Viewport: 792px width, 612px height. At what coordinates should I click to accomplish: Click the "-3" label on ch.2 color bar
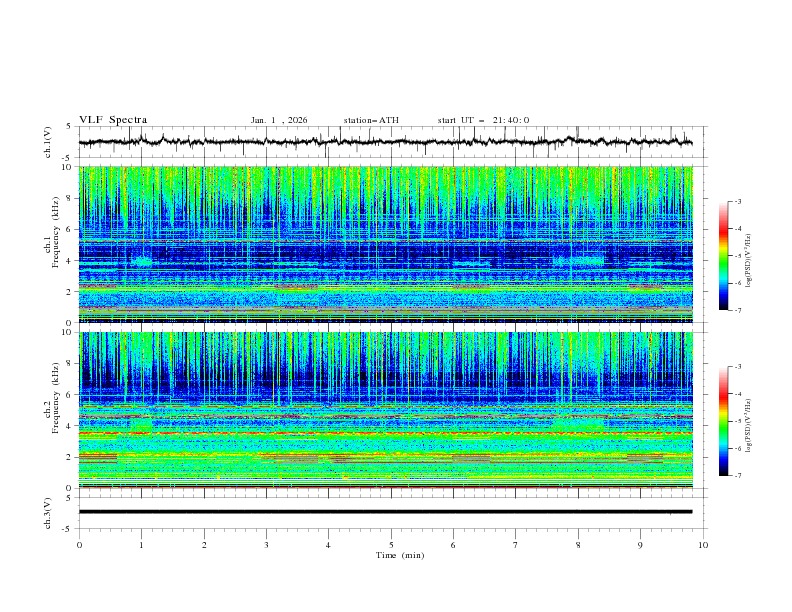[x=738, y=367]
